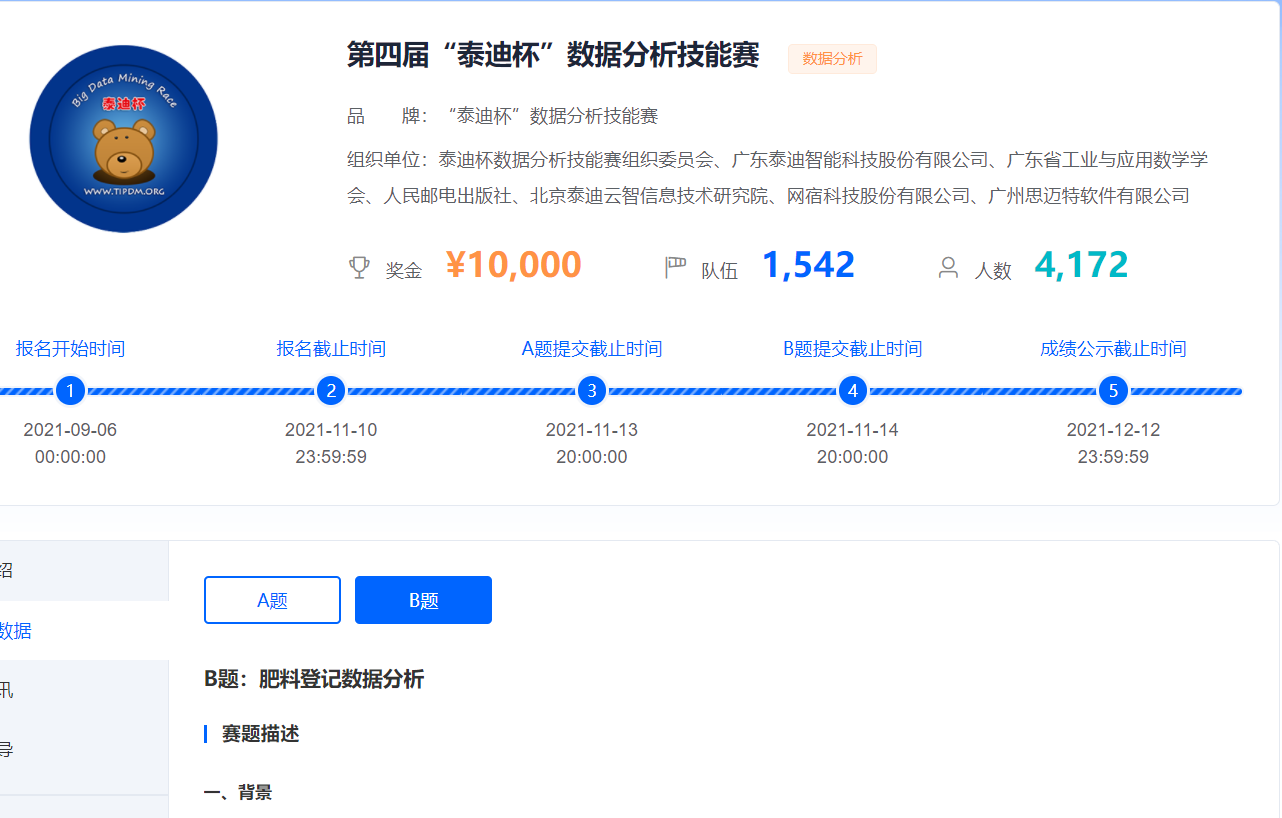Click the date 2021-12-12
This screenshot has height=818, width=1282.
(x=1113, y=430)
